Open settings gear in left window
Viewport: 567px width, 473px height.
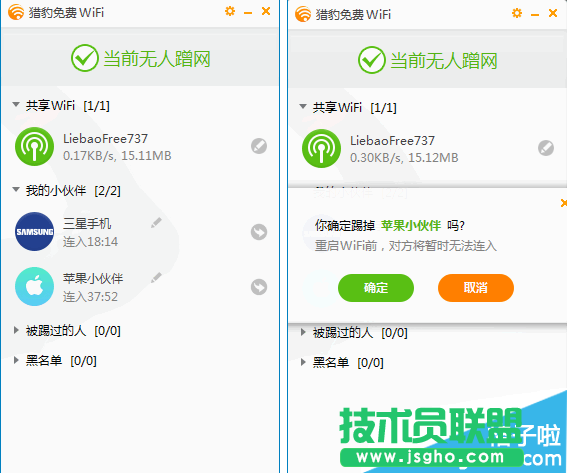point(230,11)
